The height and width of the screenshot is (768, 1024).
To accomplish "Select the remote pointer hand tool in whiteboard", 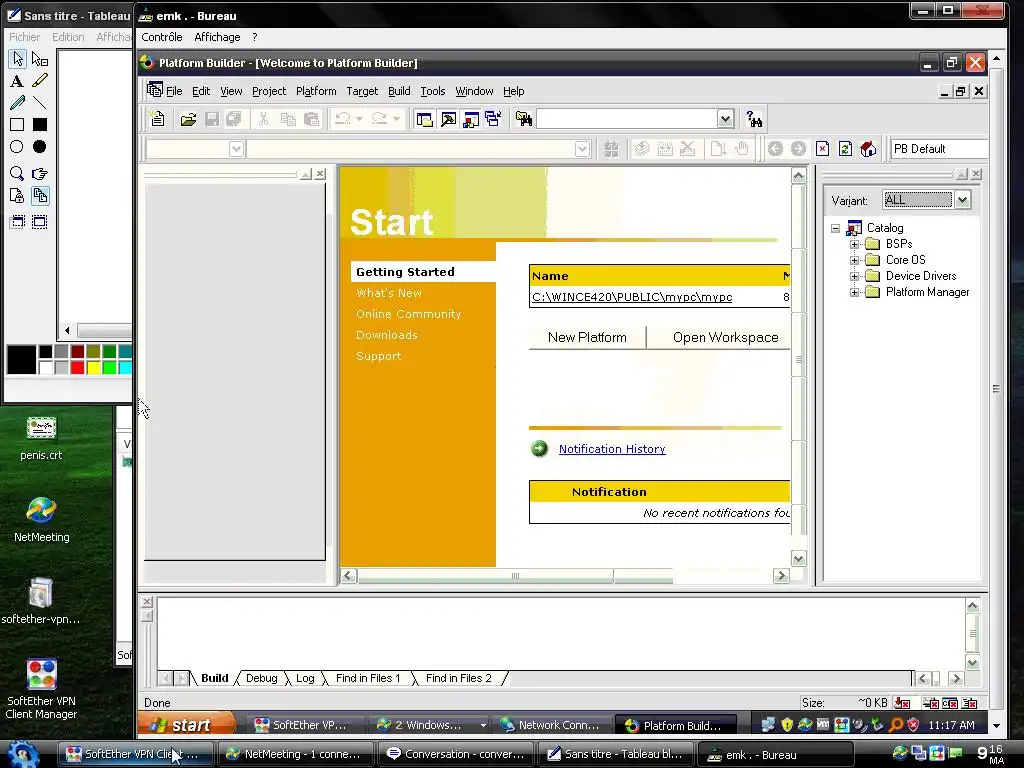I will tap(40, 174).
